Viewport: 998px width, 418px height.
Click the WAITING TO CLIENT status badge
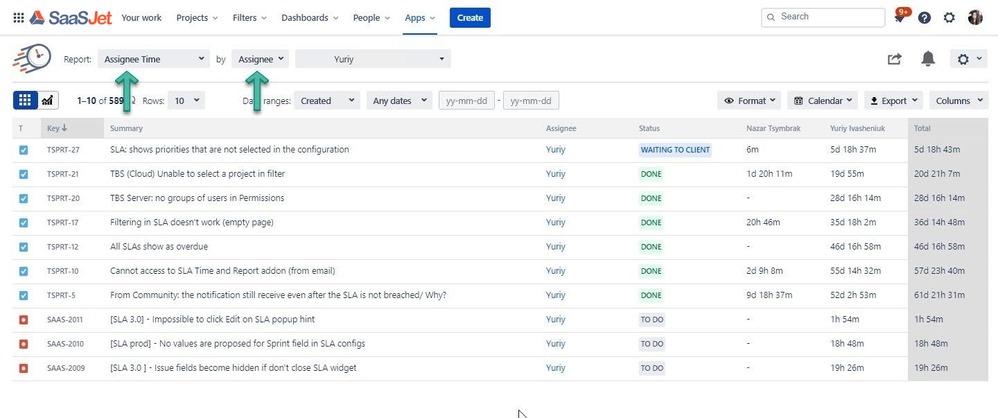[x=675, y=150]
